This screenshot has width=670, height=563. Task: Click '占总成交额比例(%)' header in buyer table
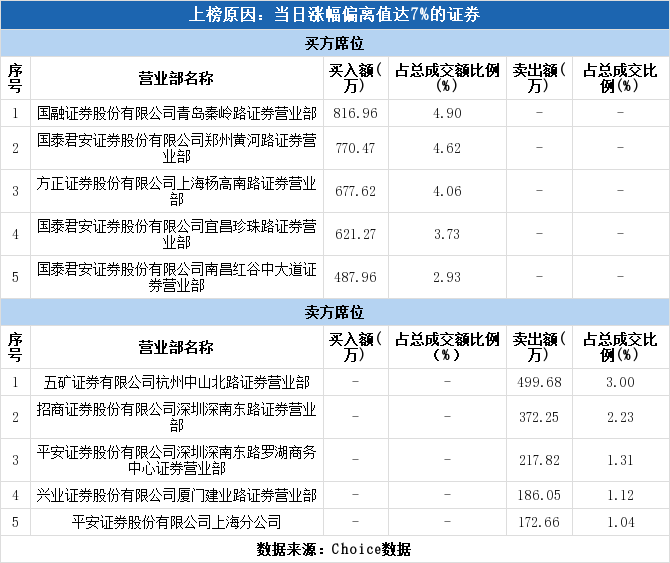447,78
